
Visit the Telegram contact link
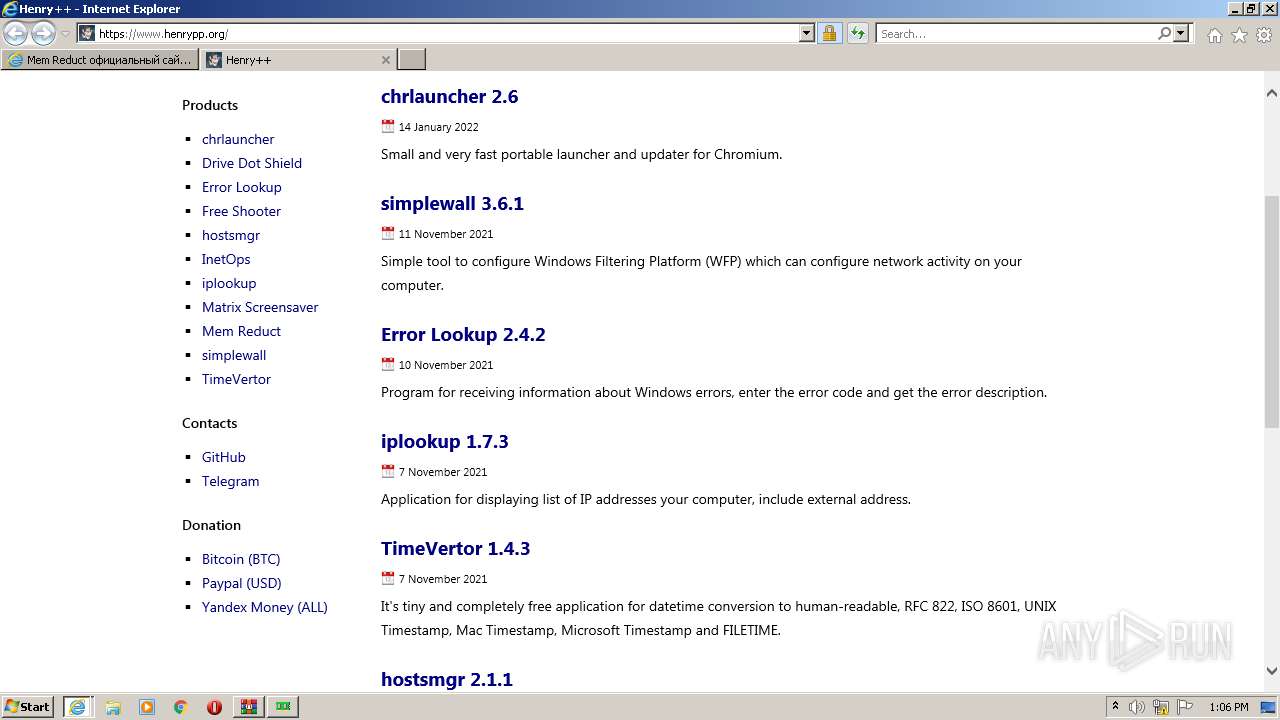coord(230,481)
